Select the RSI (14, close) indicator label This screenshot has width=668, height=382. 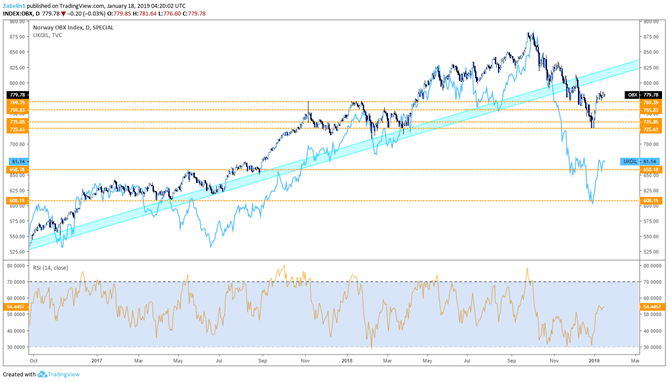pyautogui.click(x=50, y=268)
